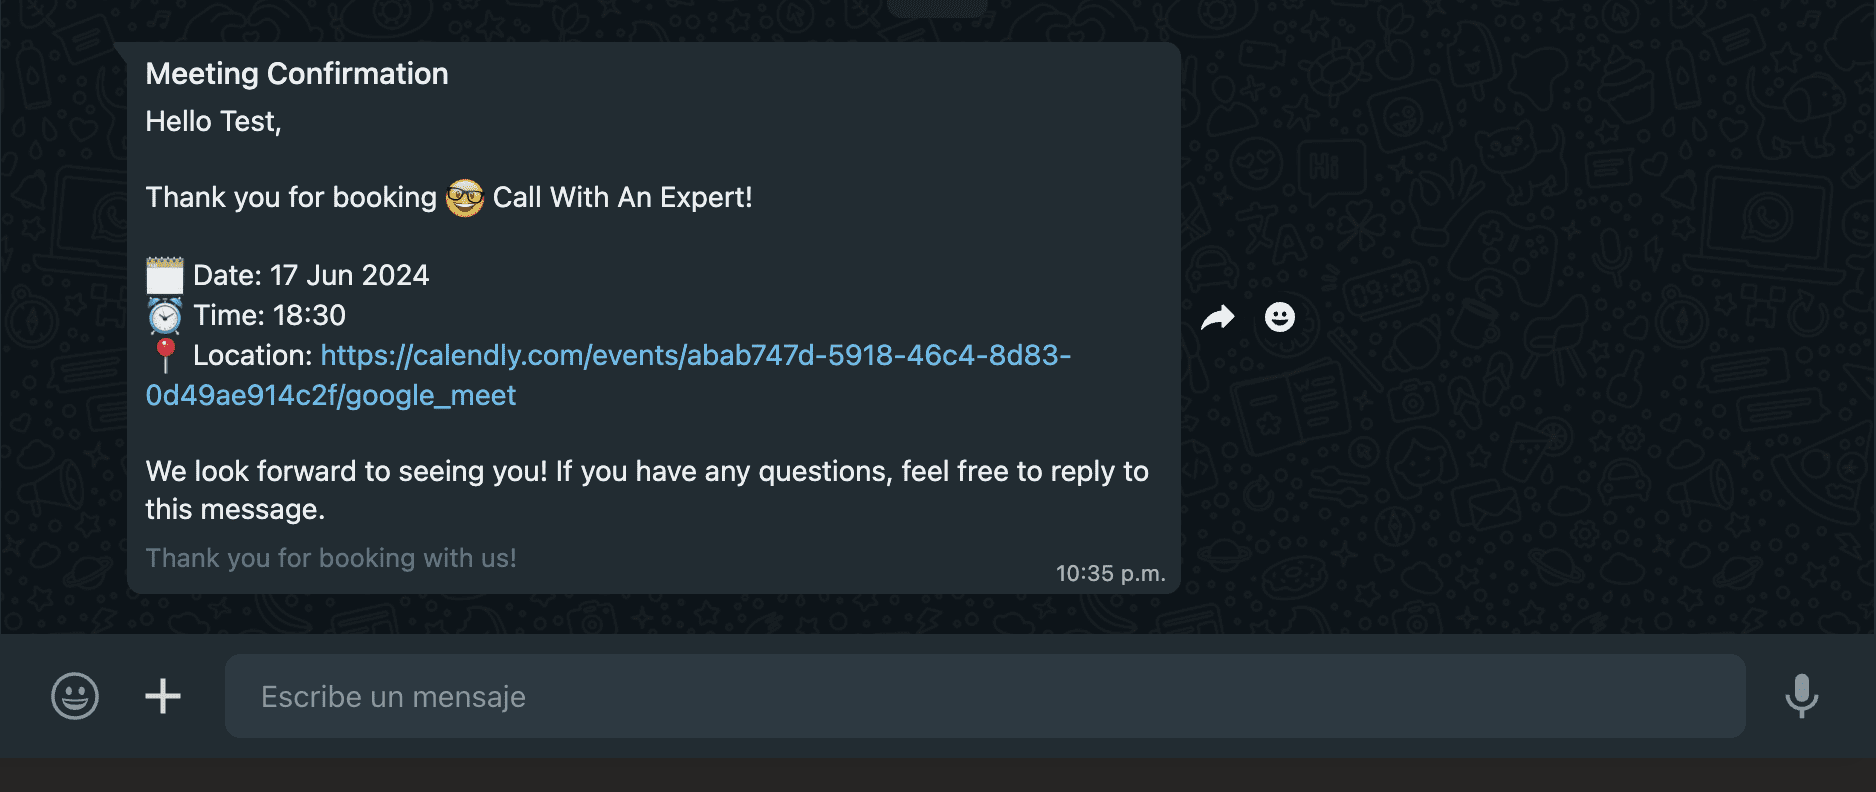1876x792 pixels.
Task: Start voice recording with the microphone
Action: tap(1801, 696)
